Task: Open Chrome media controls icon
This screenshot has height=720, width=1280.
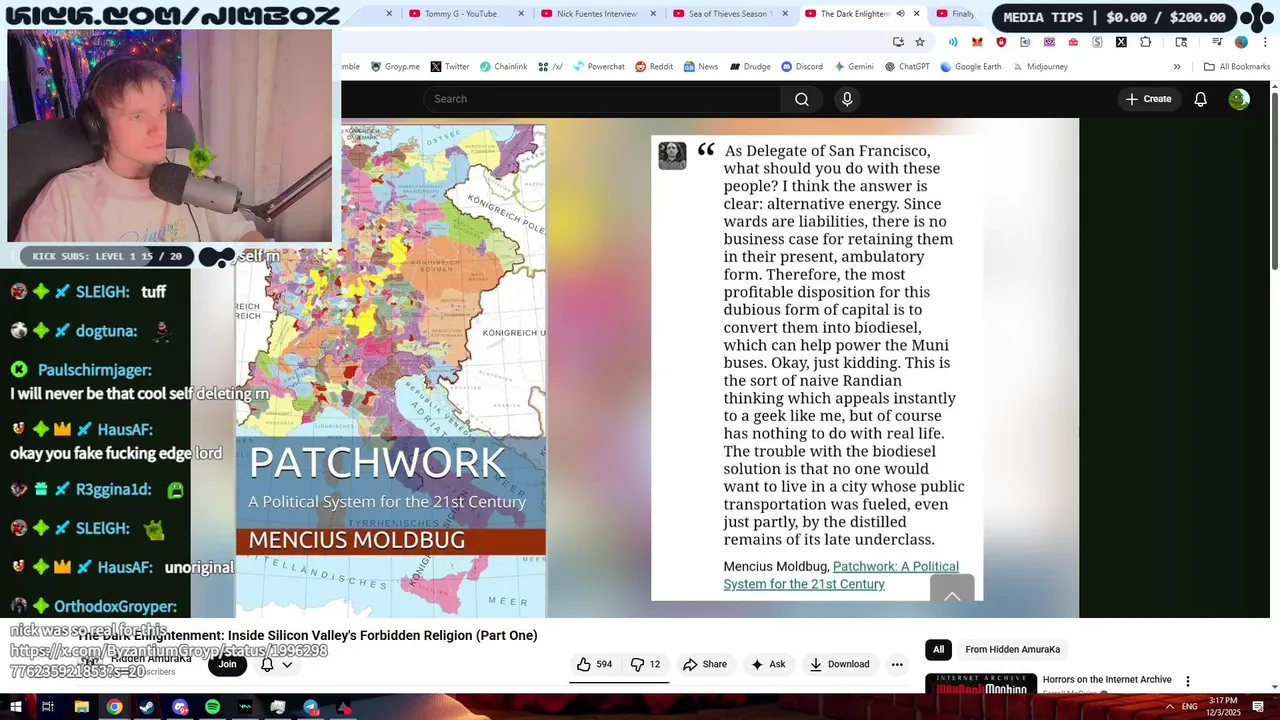Action: pos(1217,42)
